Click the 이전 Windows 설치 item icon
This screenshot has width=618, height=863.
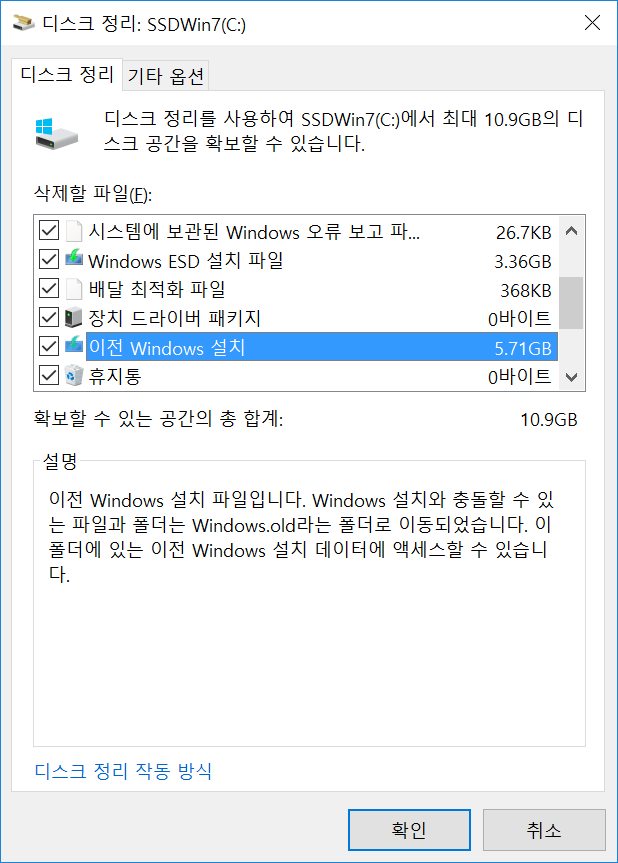point(74,346)
